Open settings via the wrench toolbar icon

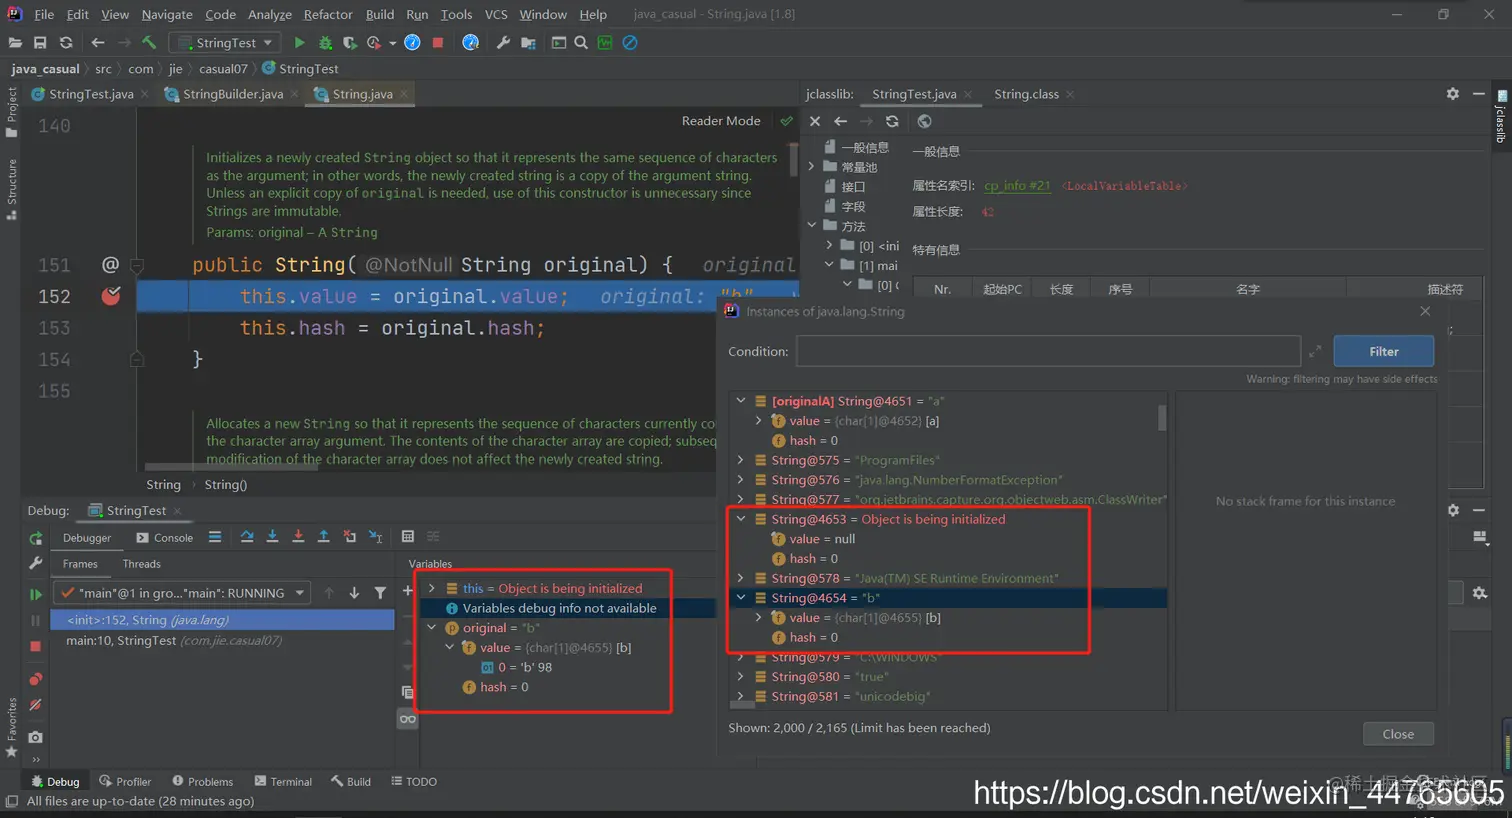pos(503,43)
